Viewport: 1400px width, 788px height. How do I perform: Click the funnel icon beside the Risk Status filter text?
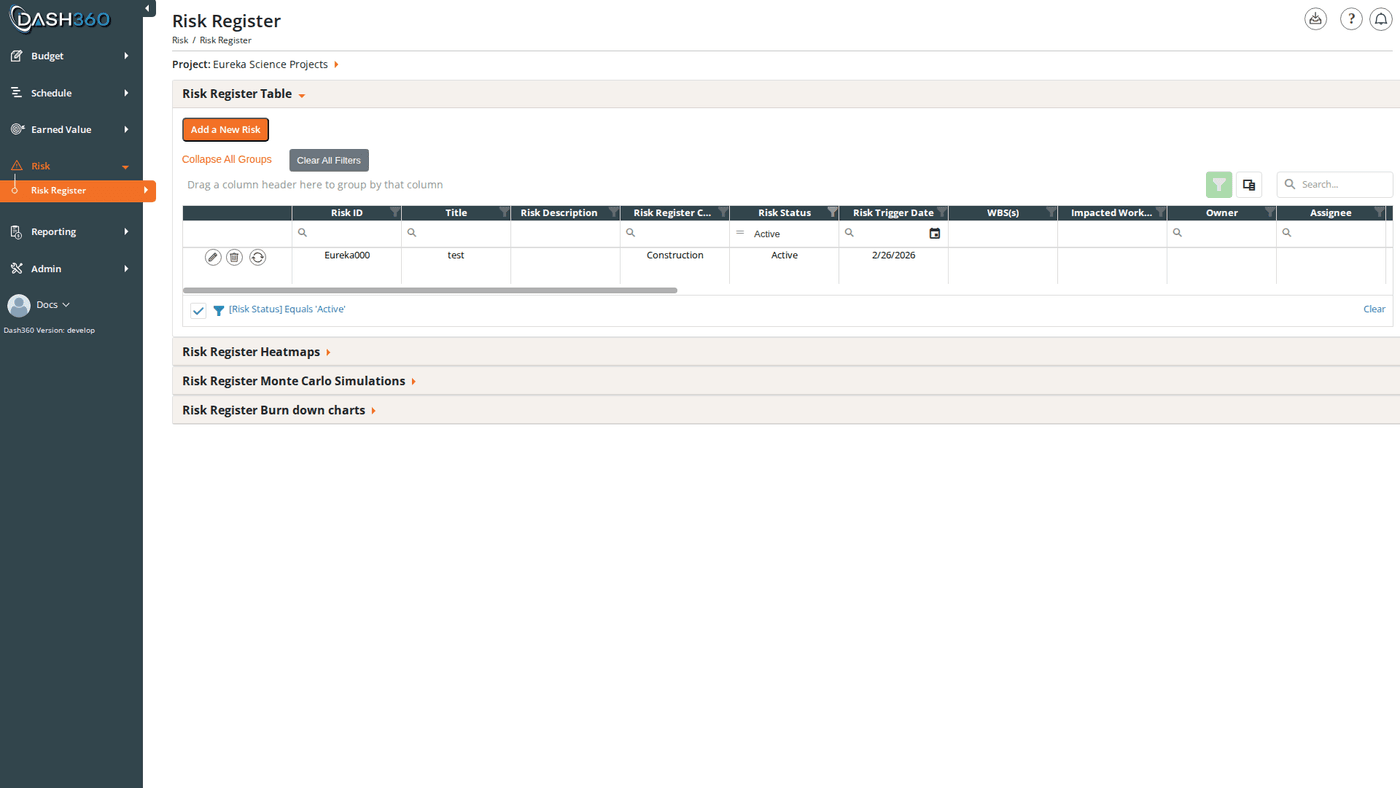219,310
